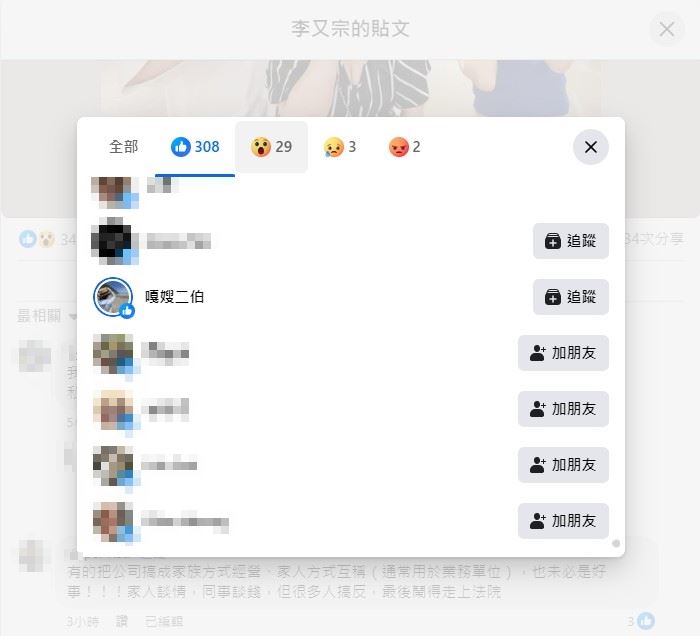Open the Sad reactions tab with 3
The image size is (700, 636).
coord(340,147)
